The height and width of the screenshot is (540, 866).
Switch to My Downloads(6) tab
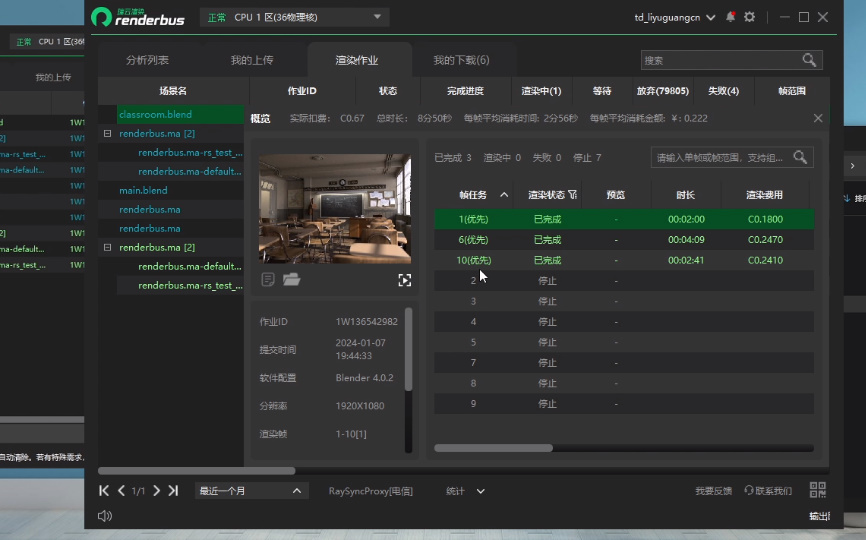(x=461, y=60)
